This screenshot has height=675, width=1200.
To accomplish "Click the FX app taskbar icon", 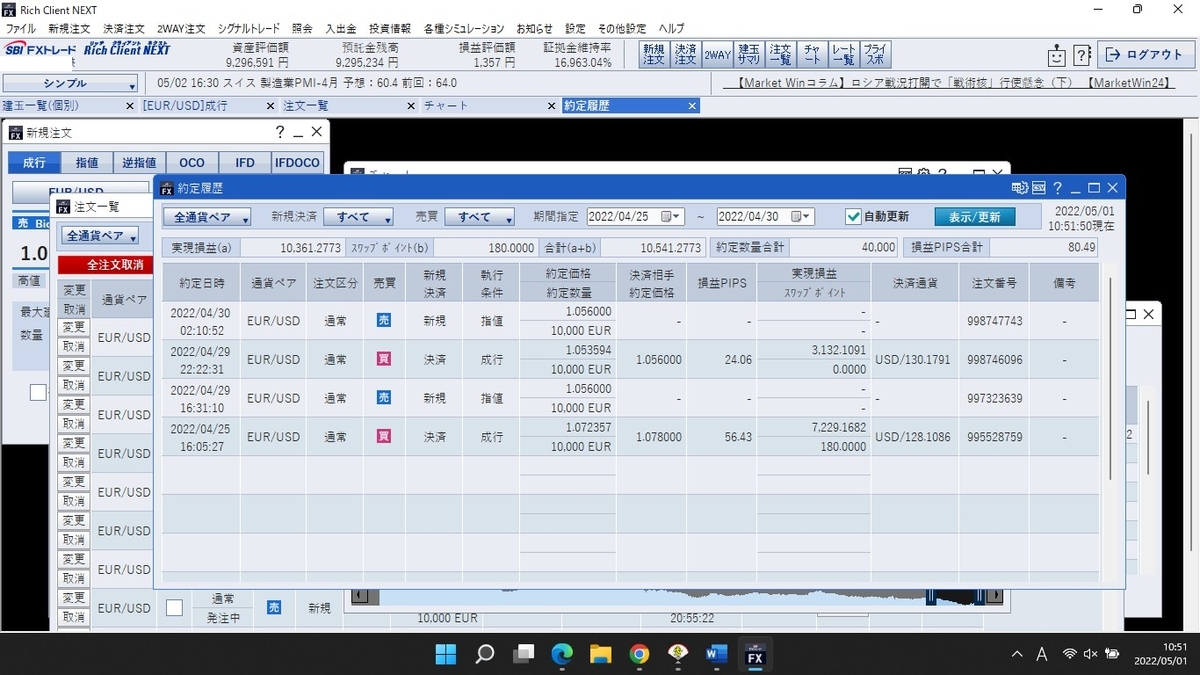I will (x=756, y=655).
